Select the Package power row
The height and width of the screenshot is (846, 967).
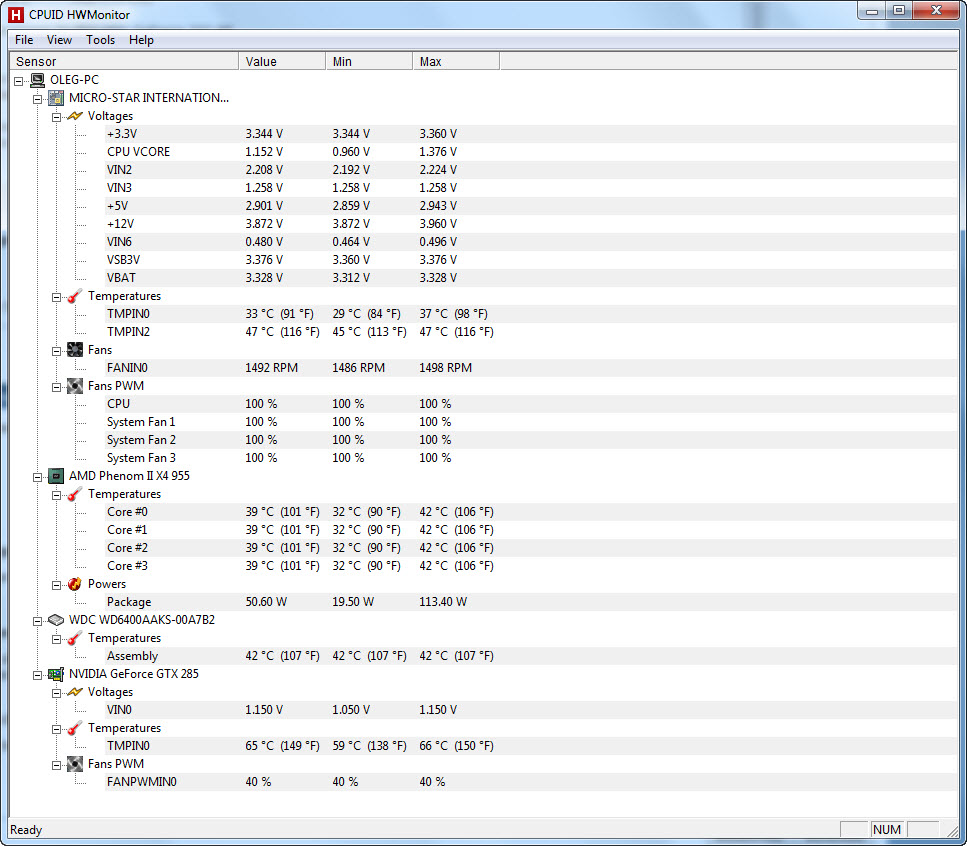531,602
